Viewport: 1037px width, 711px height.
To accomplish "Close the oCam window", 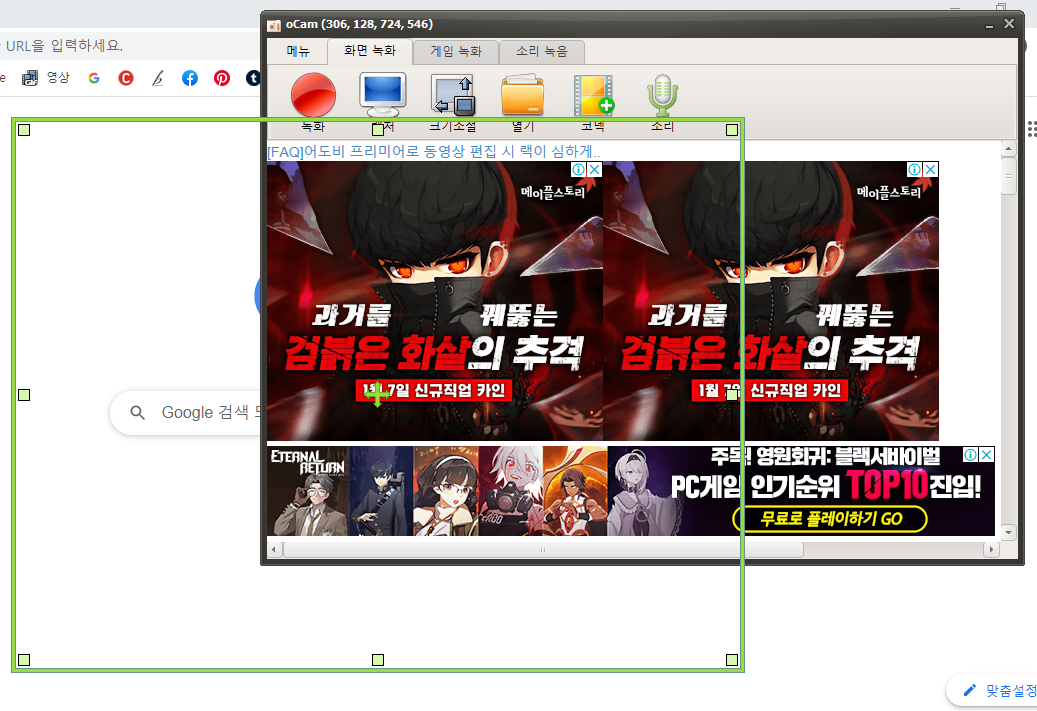I will [x=1009, y=24].
